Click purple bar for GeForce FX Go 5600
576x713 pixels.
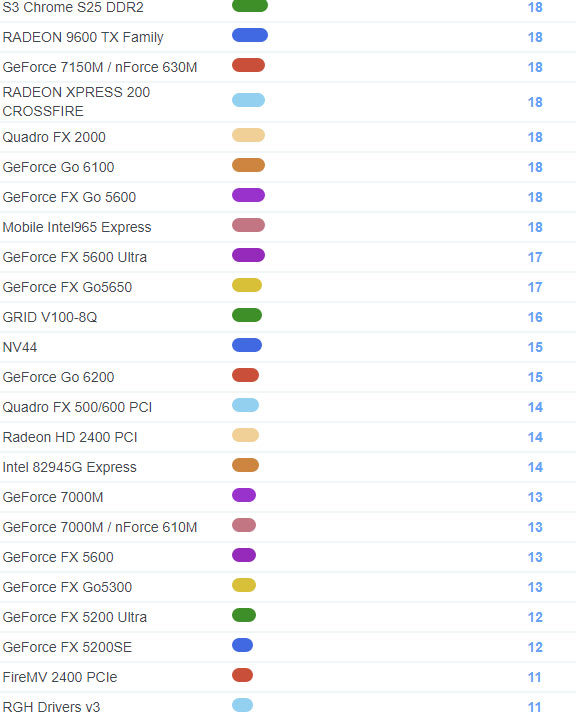[x=248, y=195]
